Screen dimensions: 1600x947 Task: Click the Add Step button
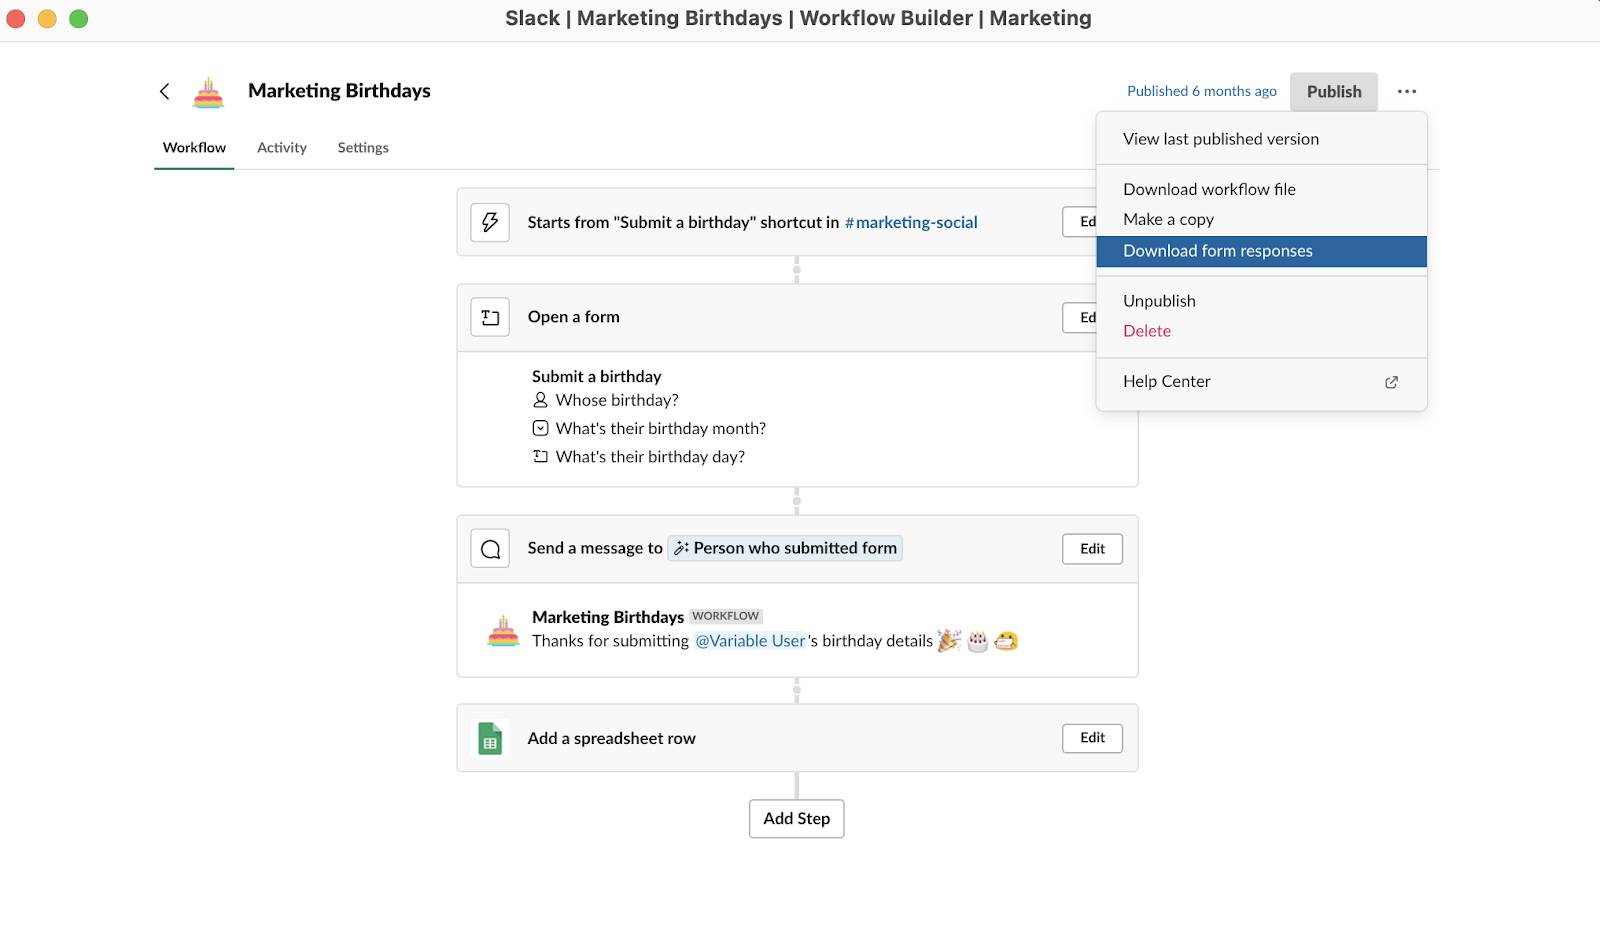[796, 818]
